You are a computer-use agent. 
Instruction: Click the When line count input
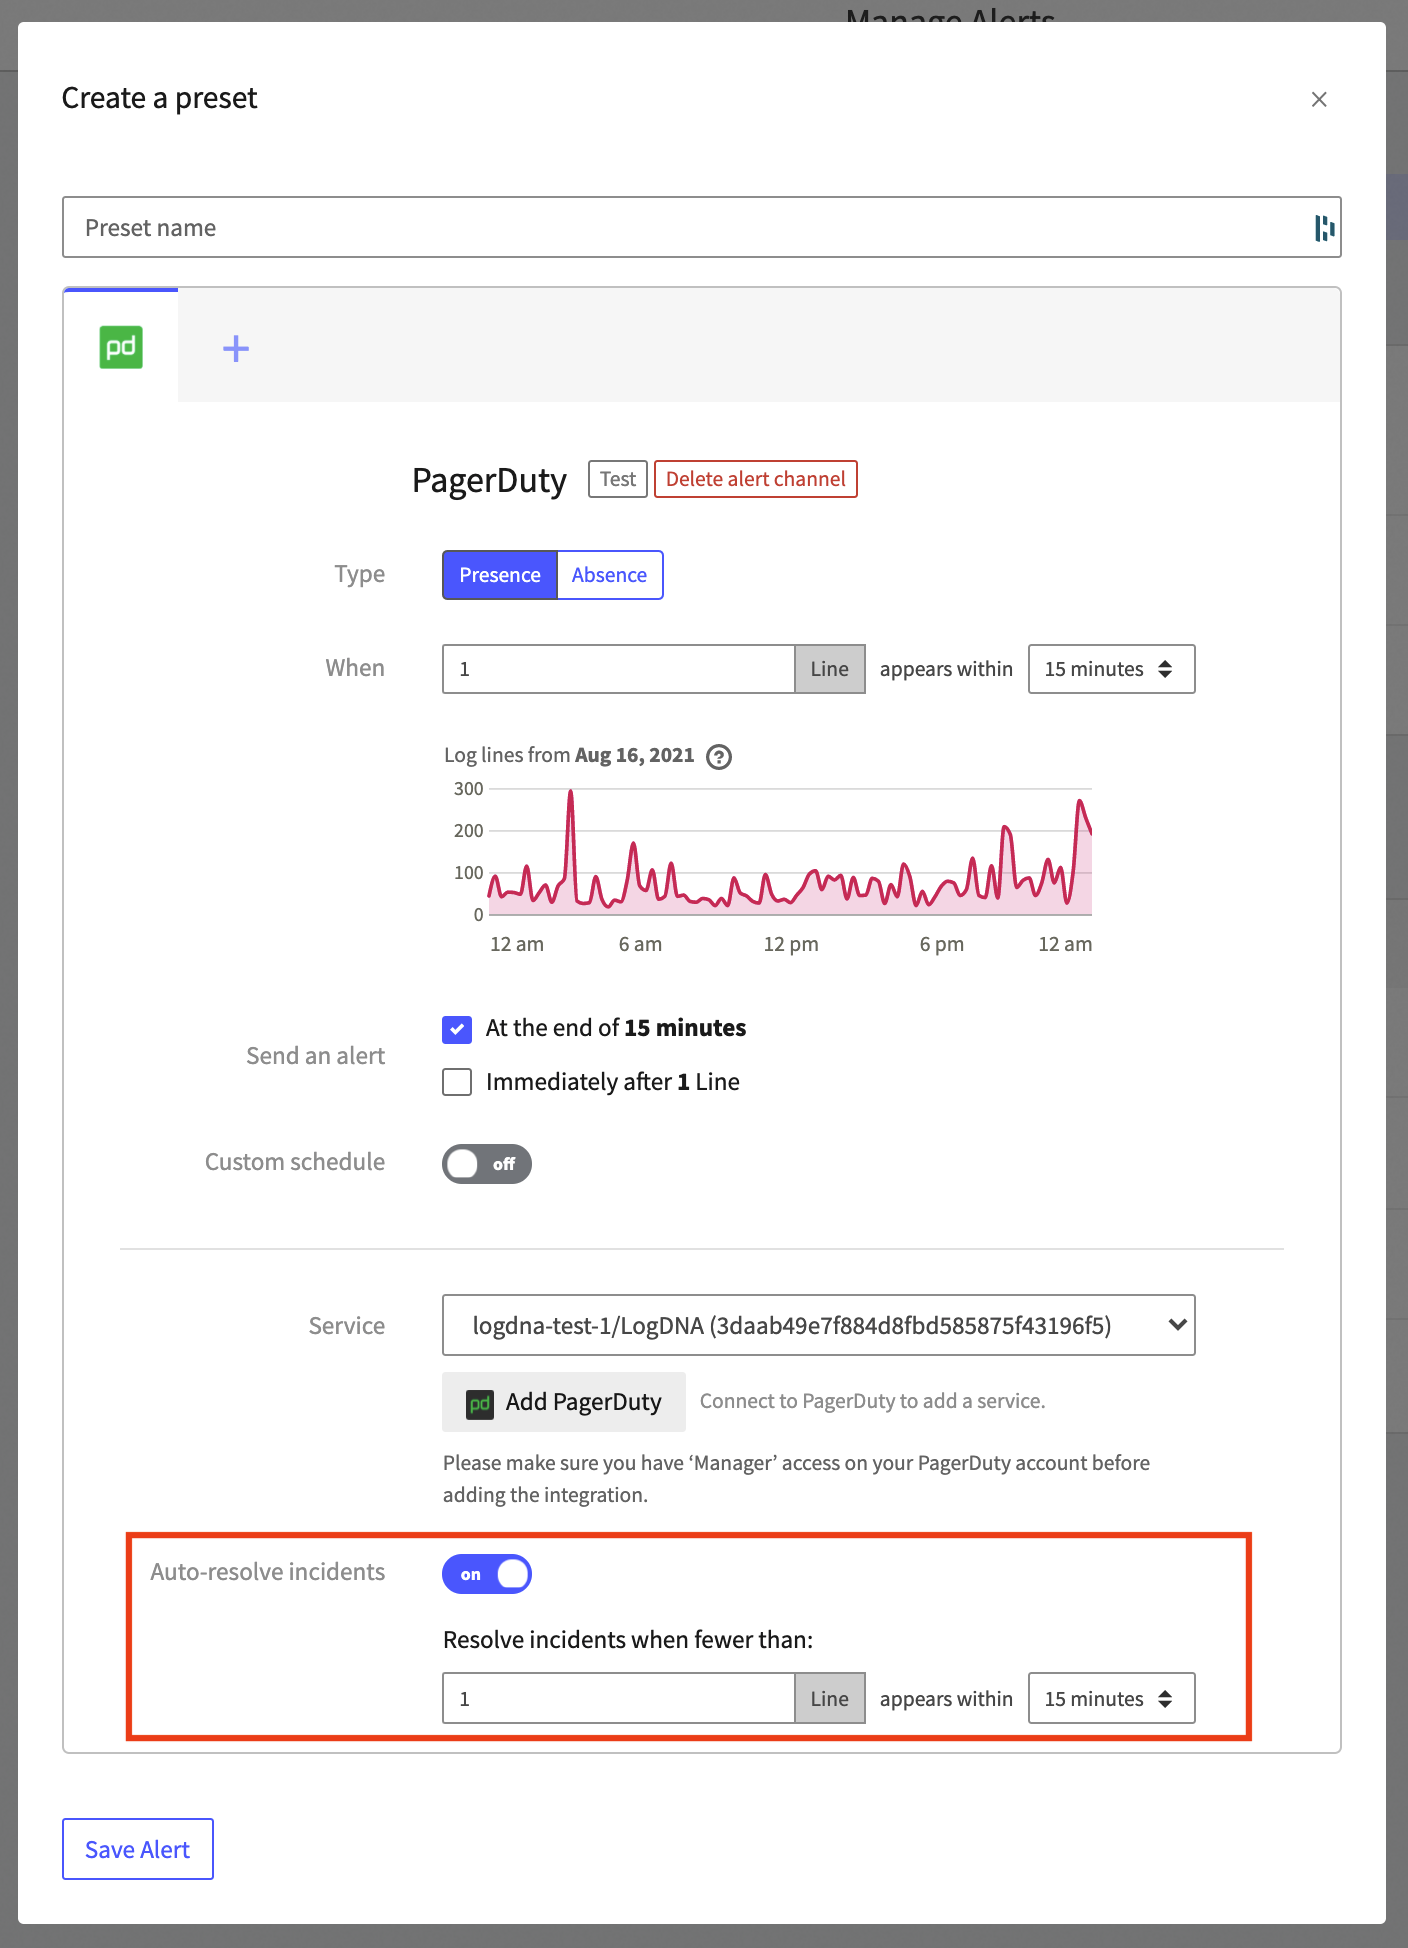618,669
